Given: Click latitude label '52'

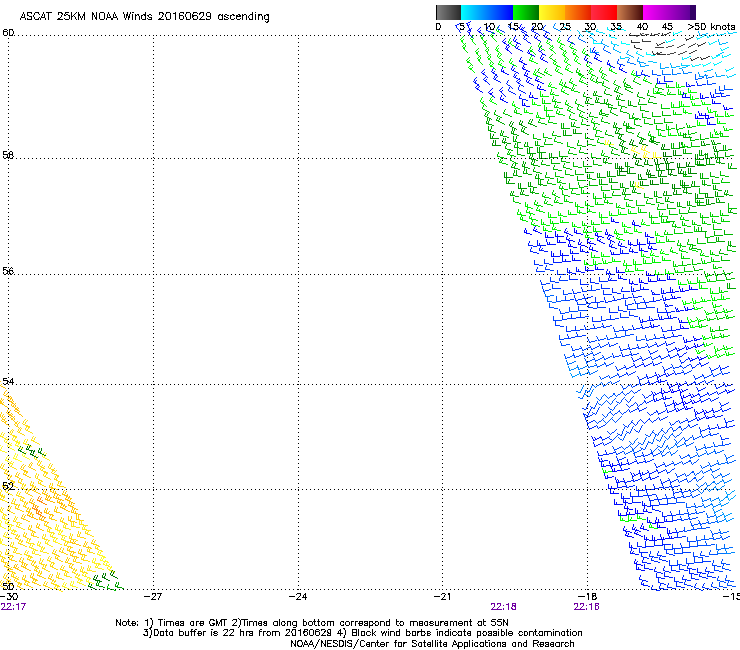Looking at the screenshot, I should (x=8, y=486).
